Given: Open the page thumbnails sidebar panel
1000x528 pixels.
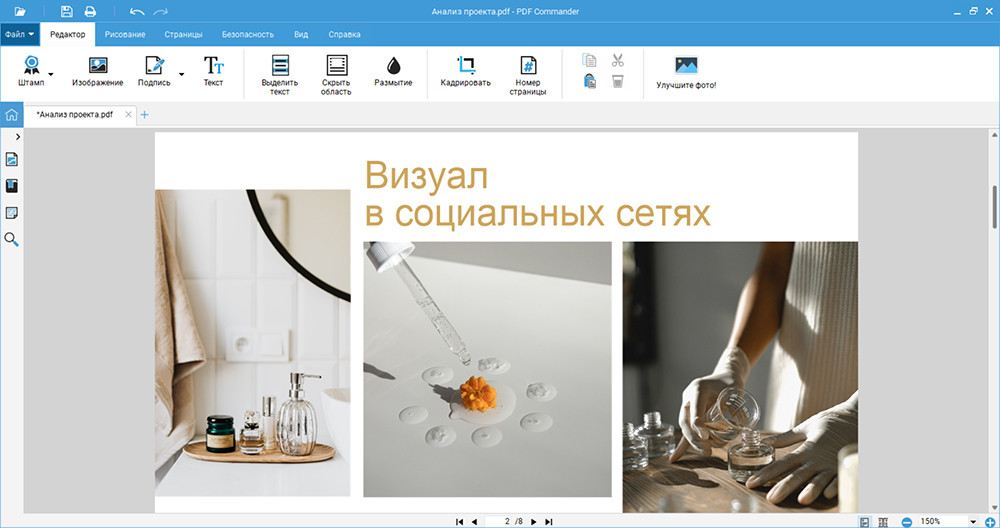Looking at the screenshot, I should click(11, 159).
